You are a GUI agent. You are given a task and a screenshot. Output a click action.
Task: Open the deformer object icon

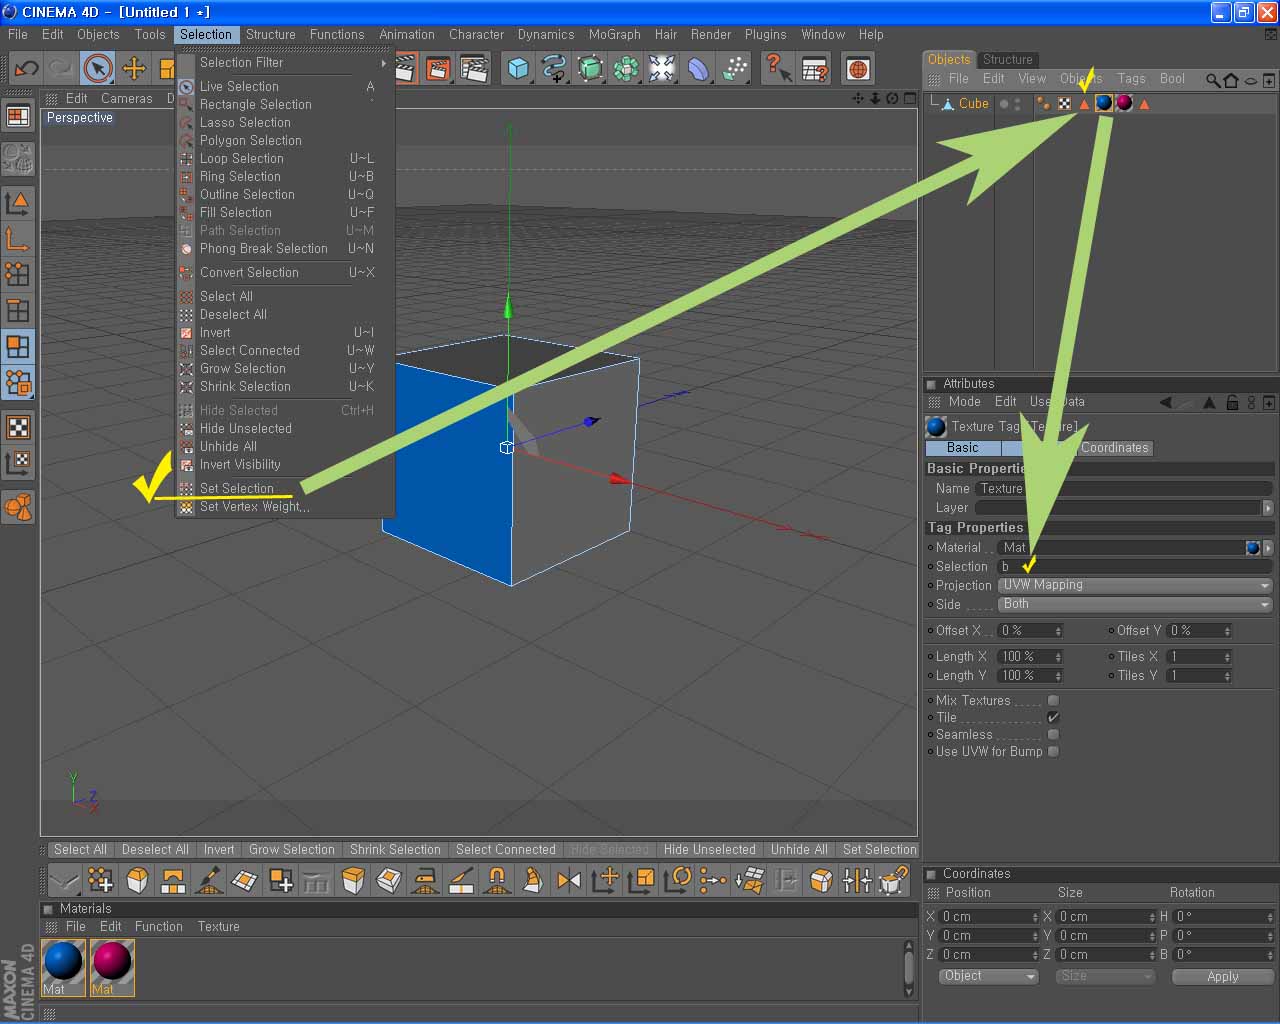[x=698, y=68]
